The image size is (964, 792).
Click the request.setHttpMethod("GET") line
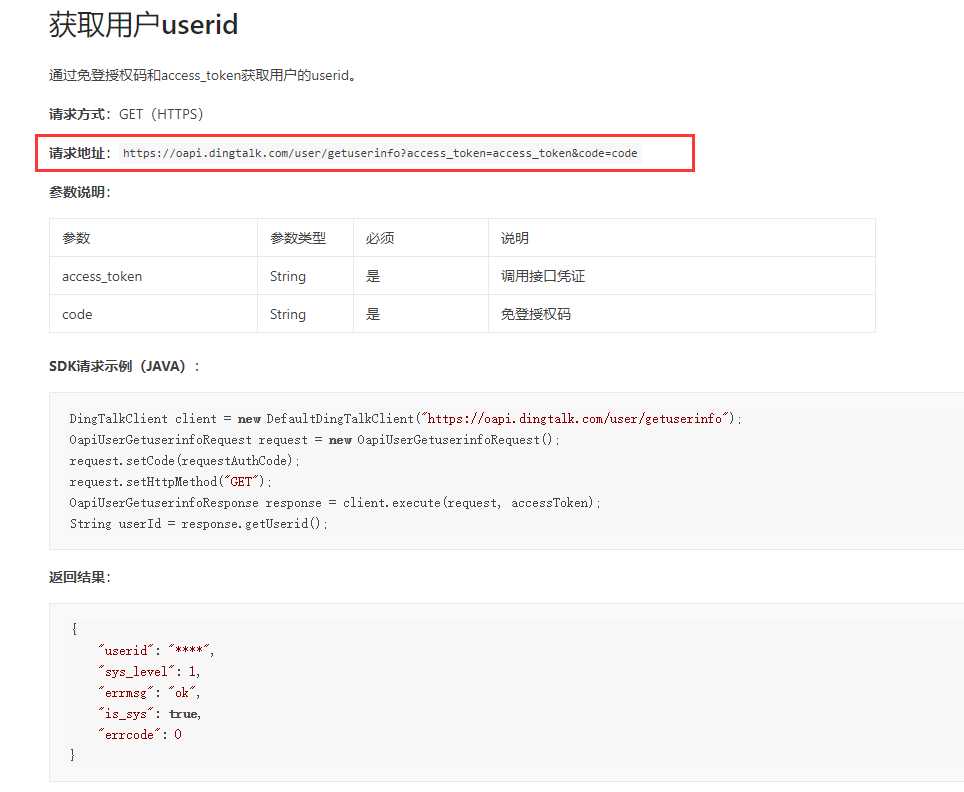(x=170, y=481)
